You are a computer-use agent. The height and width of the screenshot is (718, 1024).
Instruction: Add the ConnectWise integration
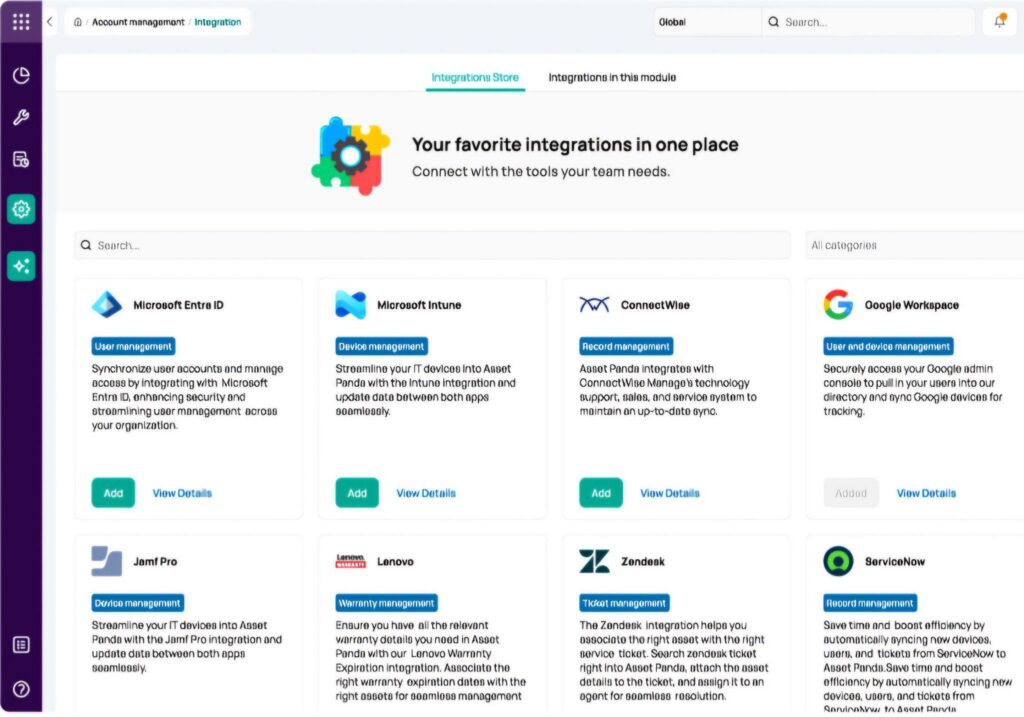click(601, 493)
